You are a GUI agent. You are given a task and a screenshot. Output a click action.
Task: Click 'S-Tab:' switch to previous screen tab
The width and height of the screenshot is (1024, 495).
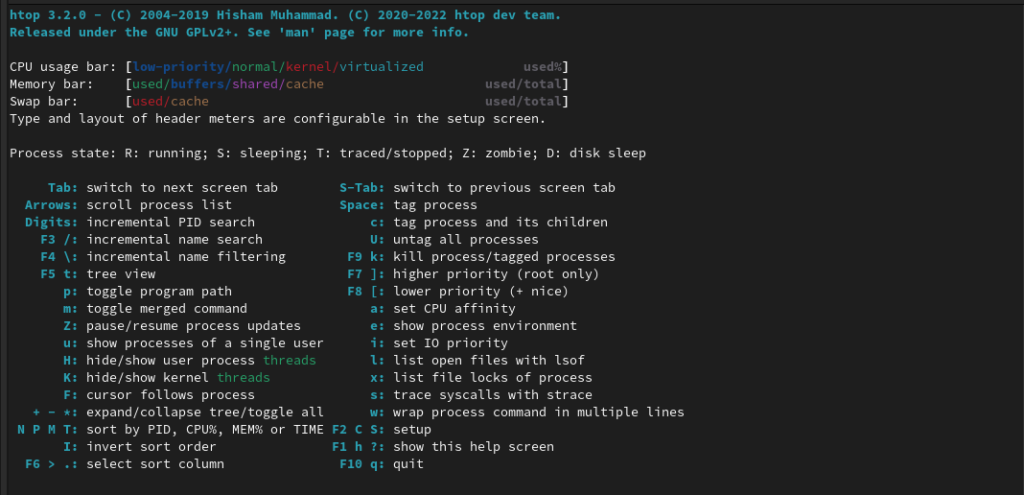pos(477,188)
